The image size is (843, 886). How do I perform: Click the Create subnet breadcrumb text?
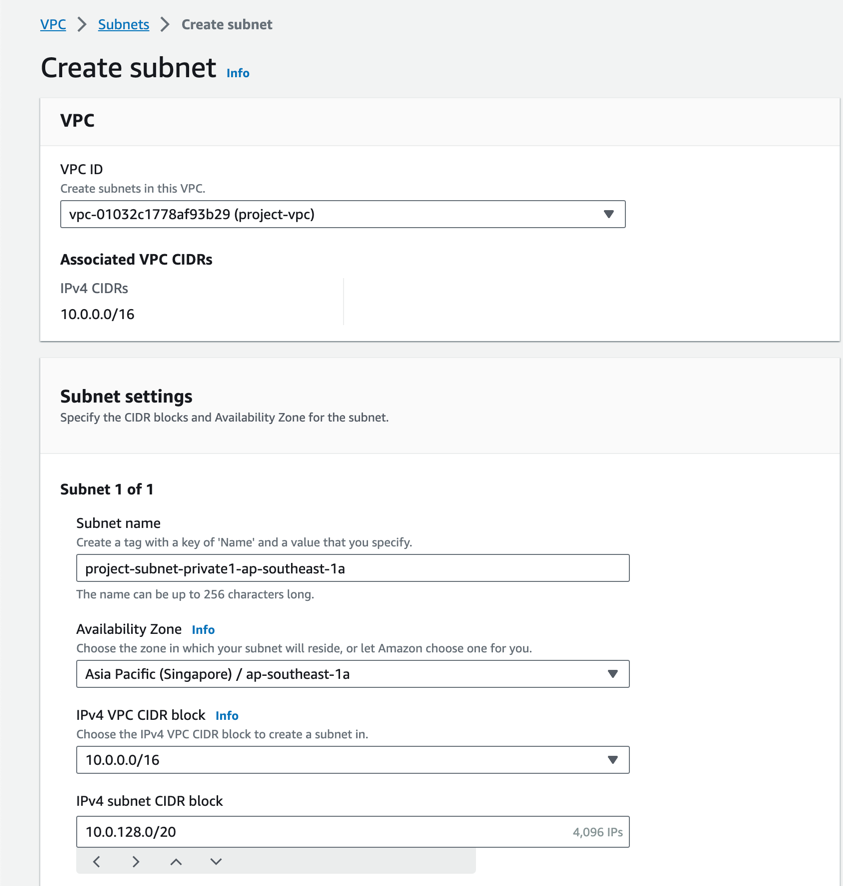(227, 24)
